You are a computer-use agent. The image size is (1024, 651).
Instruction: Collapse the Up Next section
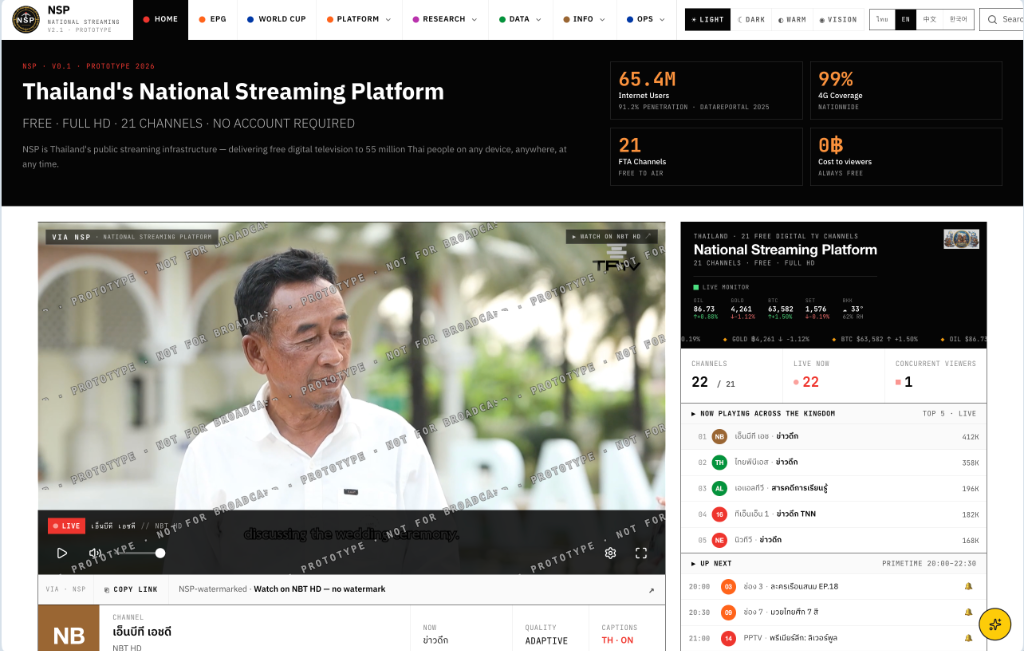pos(693,564)
